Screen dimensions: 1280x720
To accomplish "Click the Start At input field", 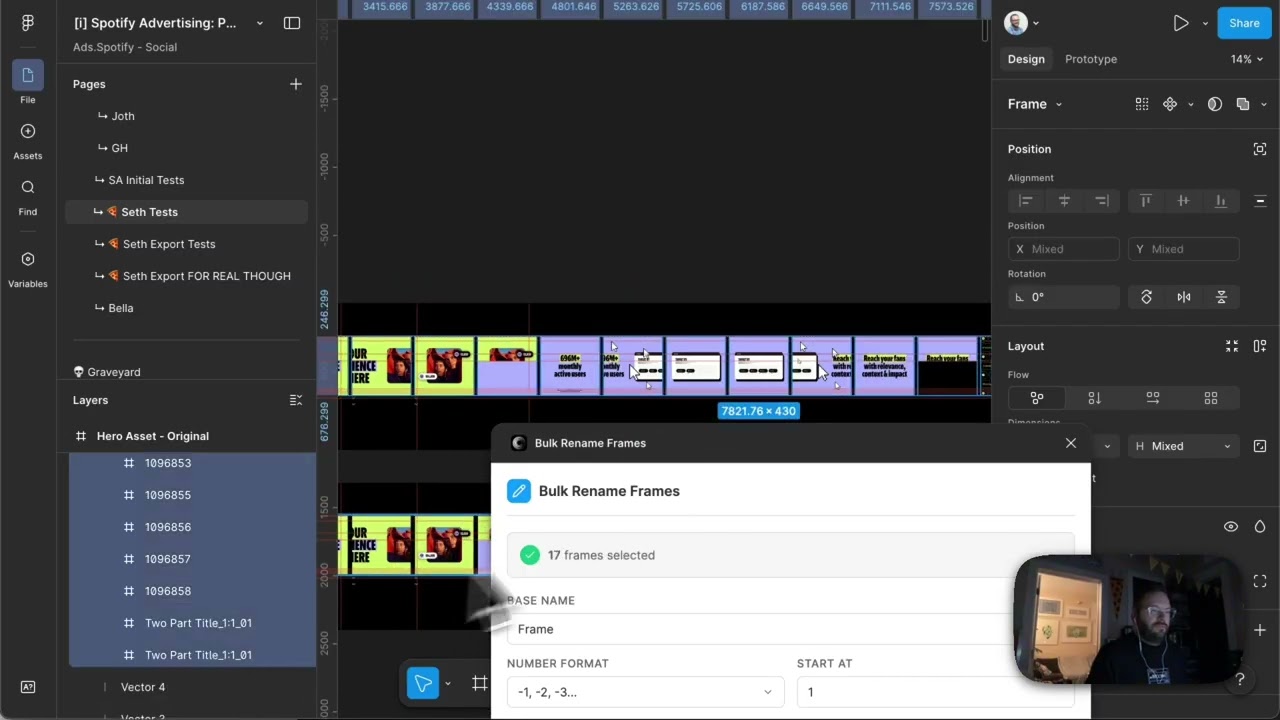I will click(x=935, y=692).
